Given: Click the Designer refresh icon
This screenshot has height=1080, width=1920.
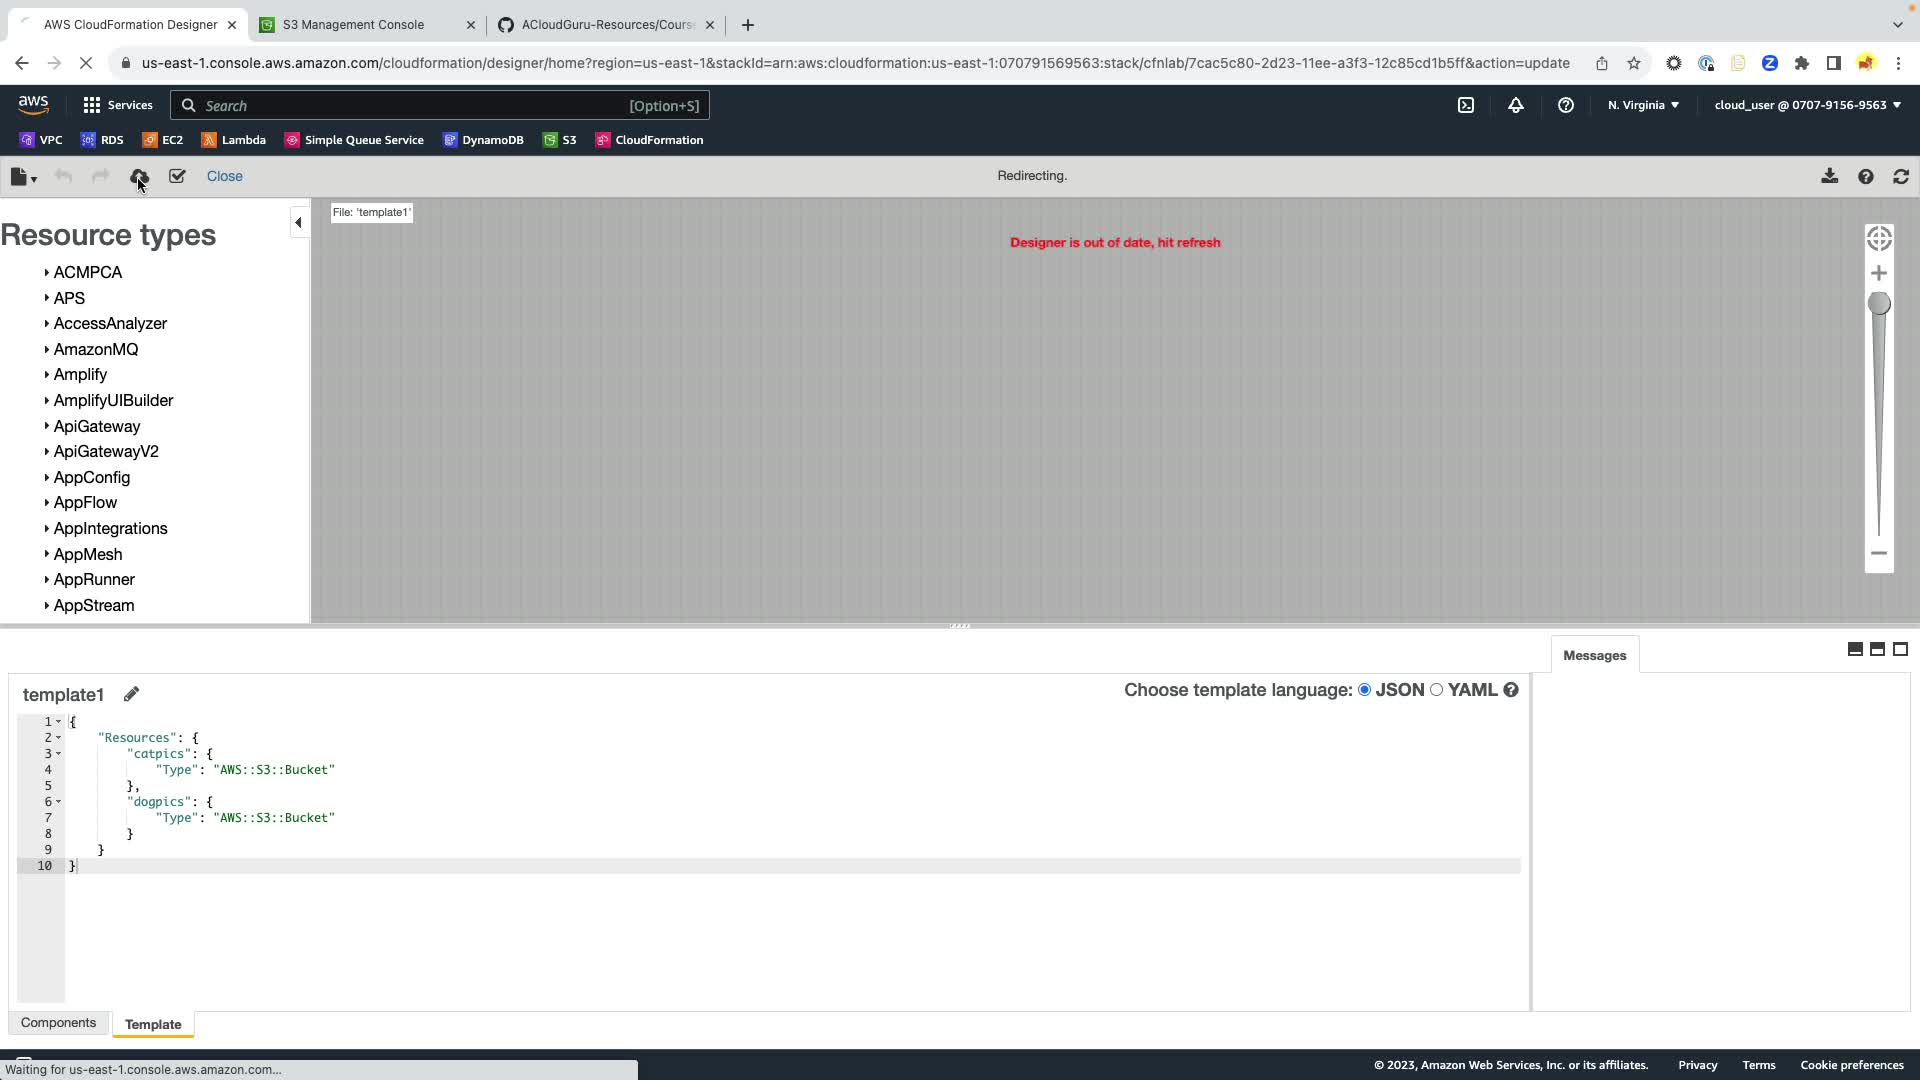Looking at the screenshot, I should pyautogui.click(x=1901, y=176).
